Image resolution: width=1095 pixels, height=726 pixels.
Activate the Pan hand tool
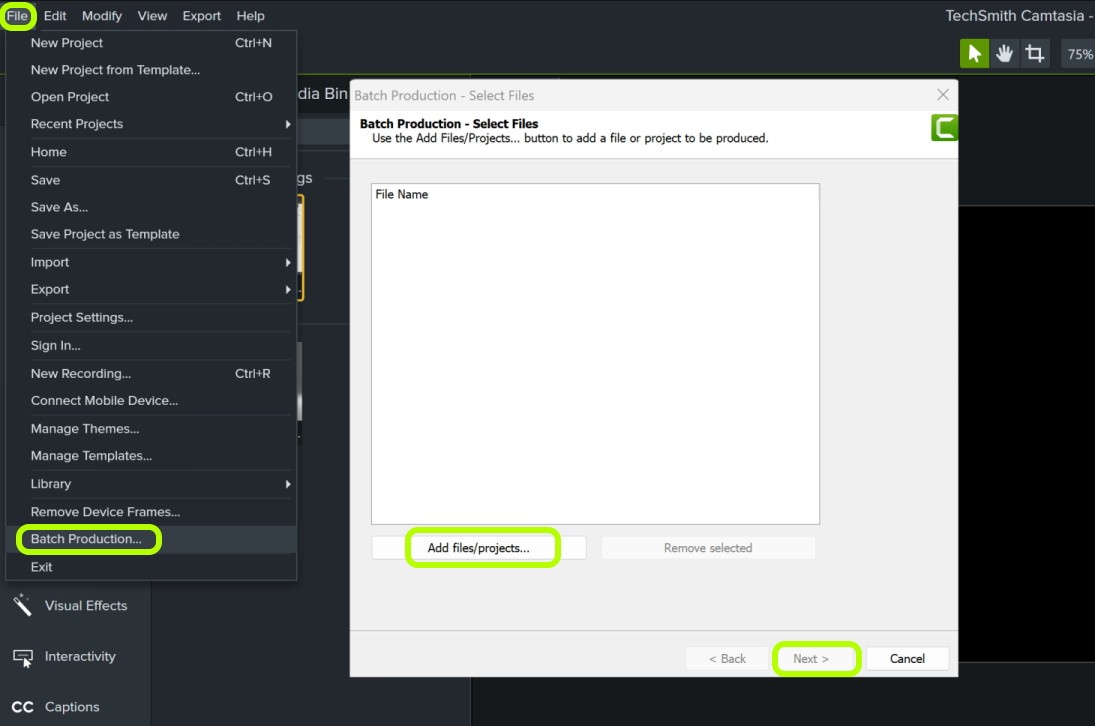[1004, 54]
